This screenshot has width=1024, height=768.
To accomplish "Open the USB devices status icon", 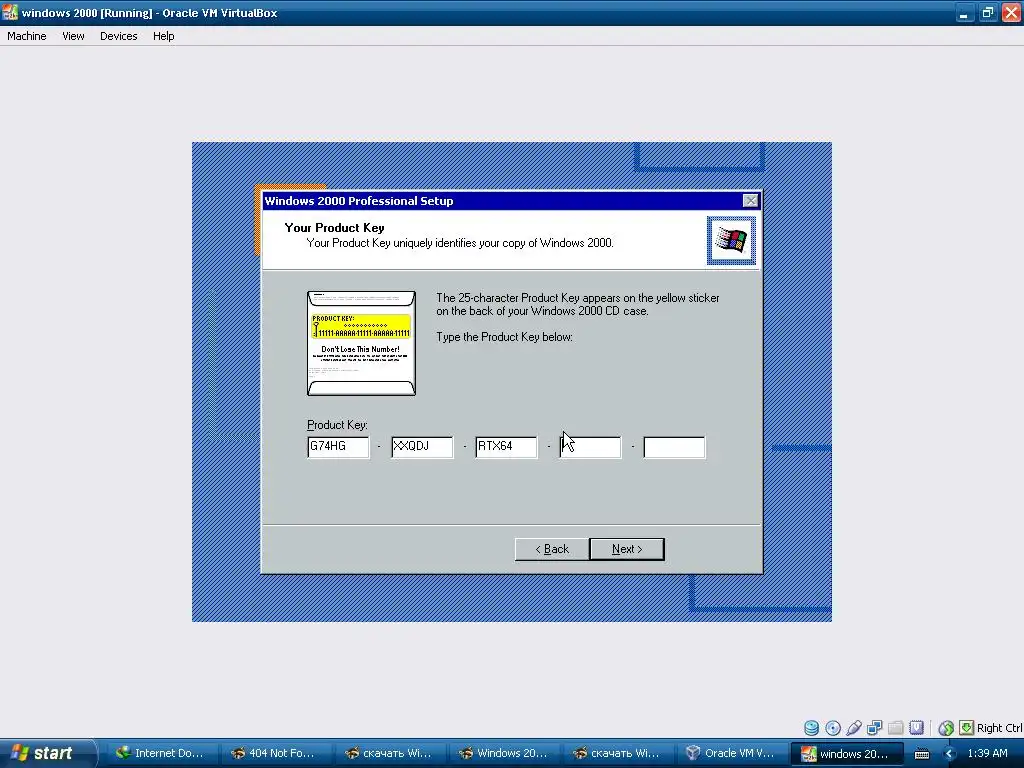I will pyautogui.click(x=854, y=728).
